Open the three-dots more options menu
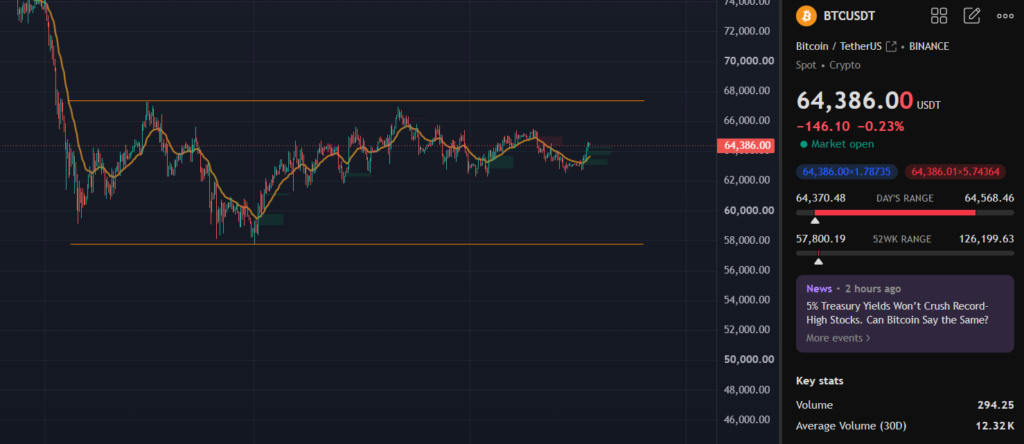The height and width of the screenshot is (444, 1024). [x=1005, y=16]
